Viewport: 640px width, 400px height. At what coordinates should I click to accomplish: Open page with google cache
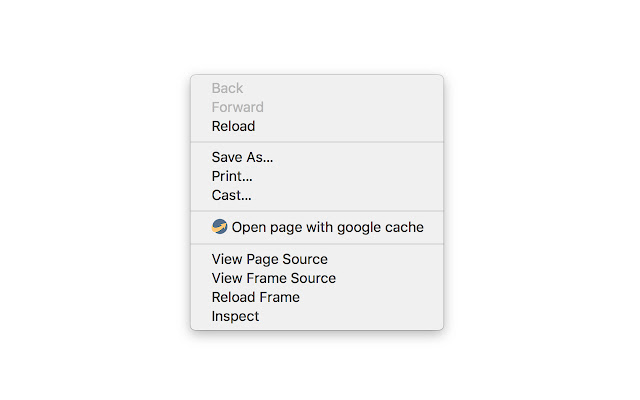327,227
